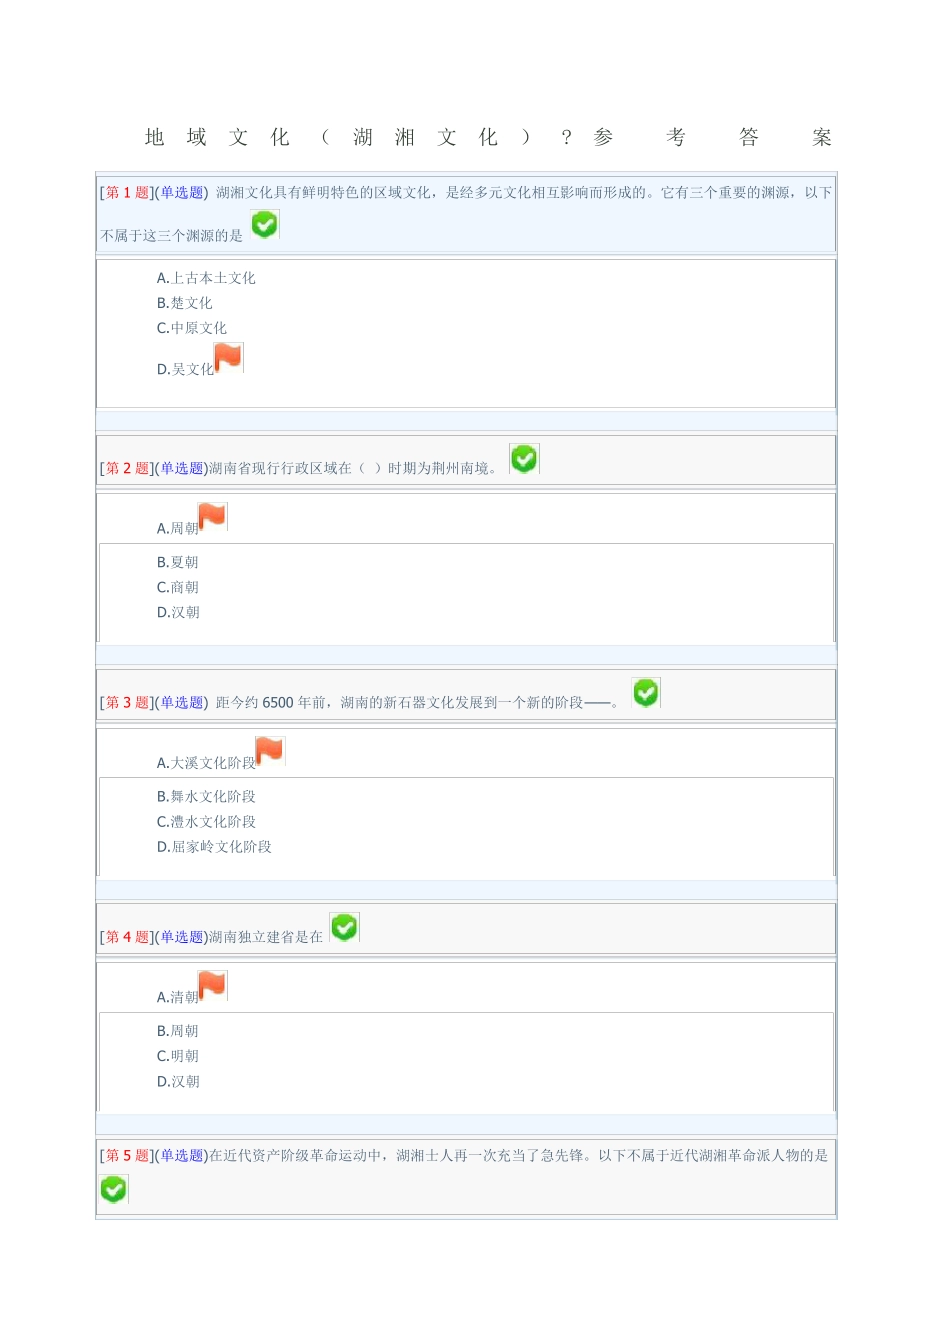Image resolution: width=950 pixels, height=1344 pixels.
Task: Click the (单选题) tag in question 1
Action: tap(182, 192)
